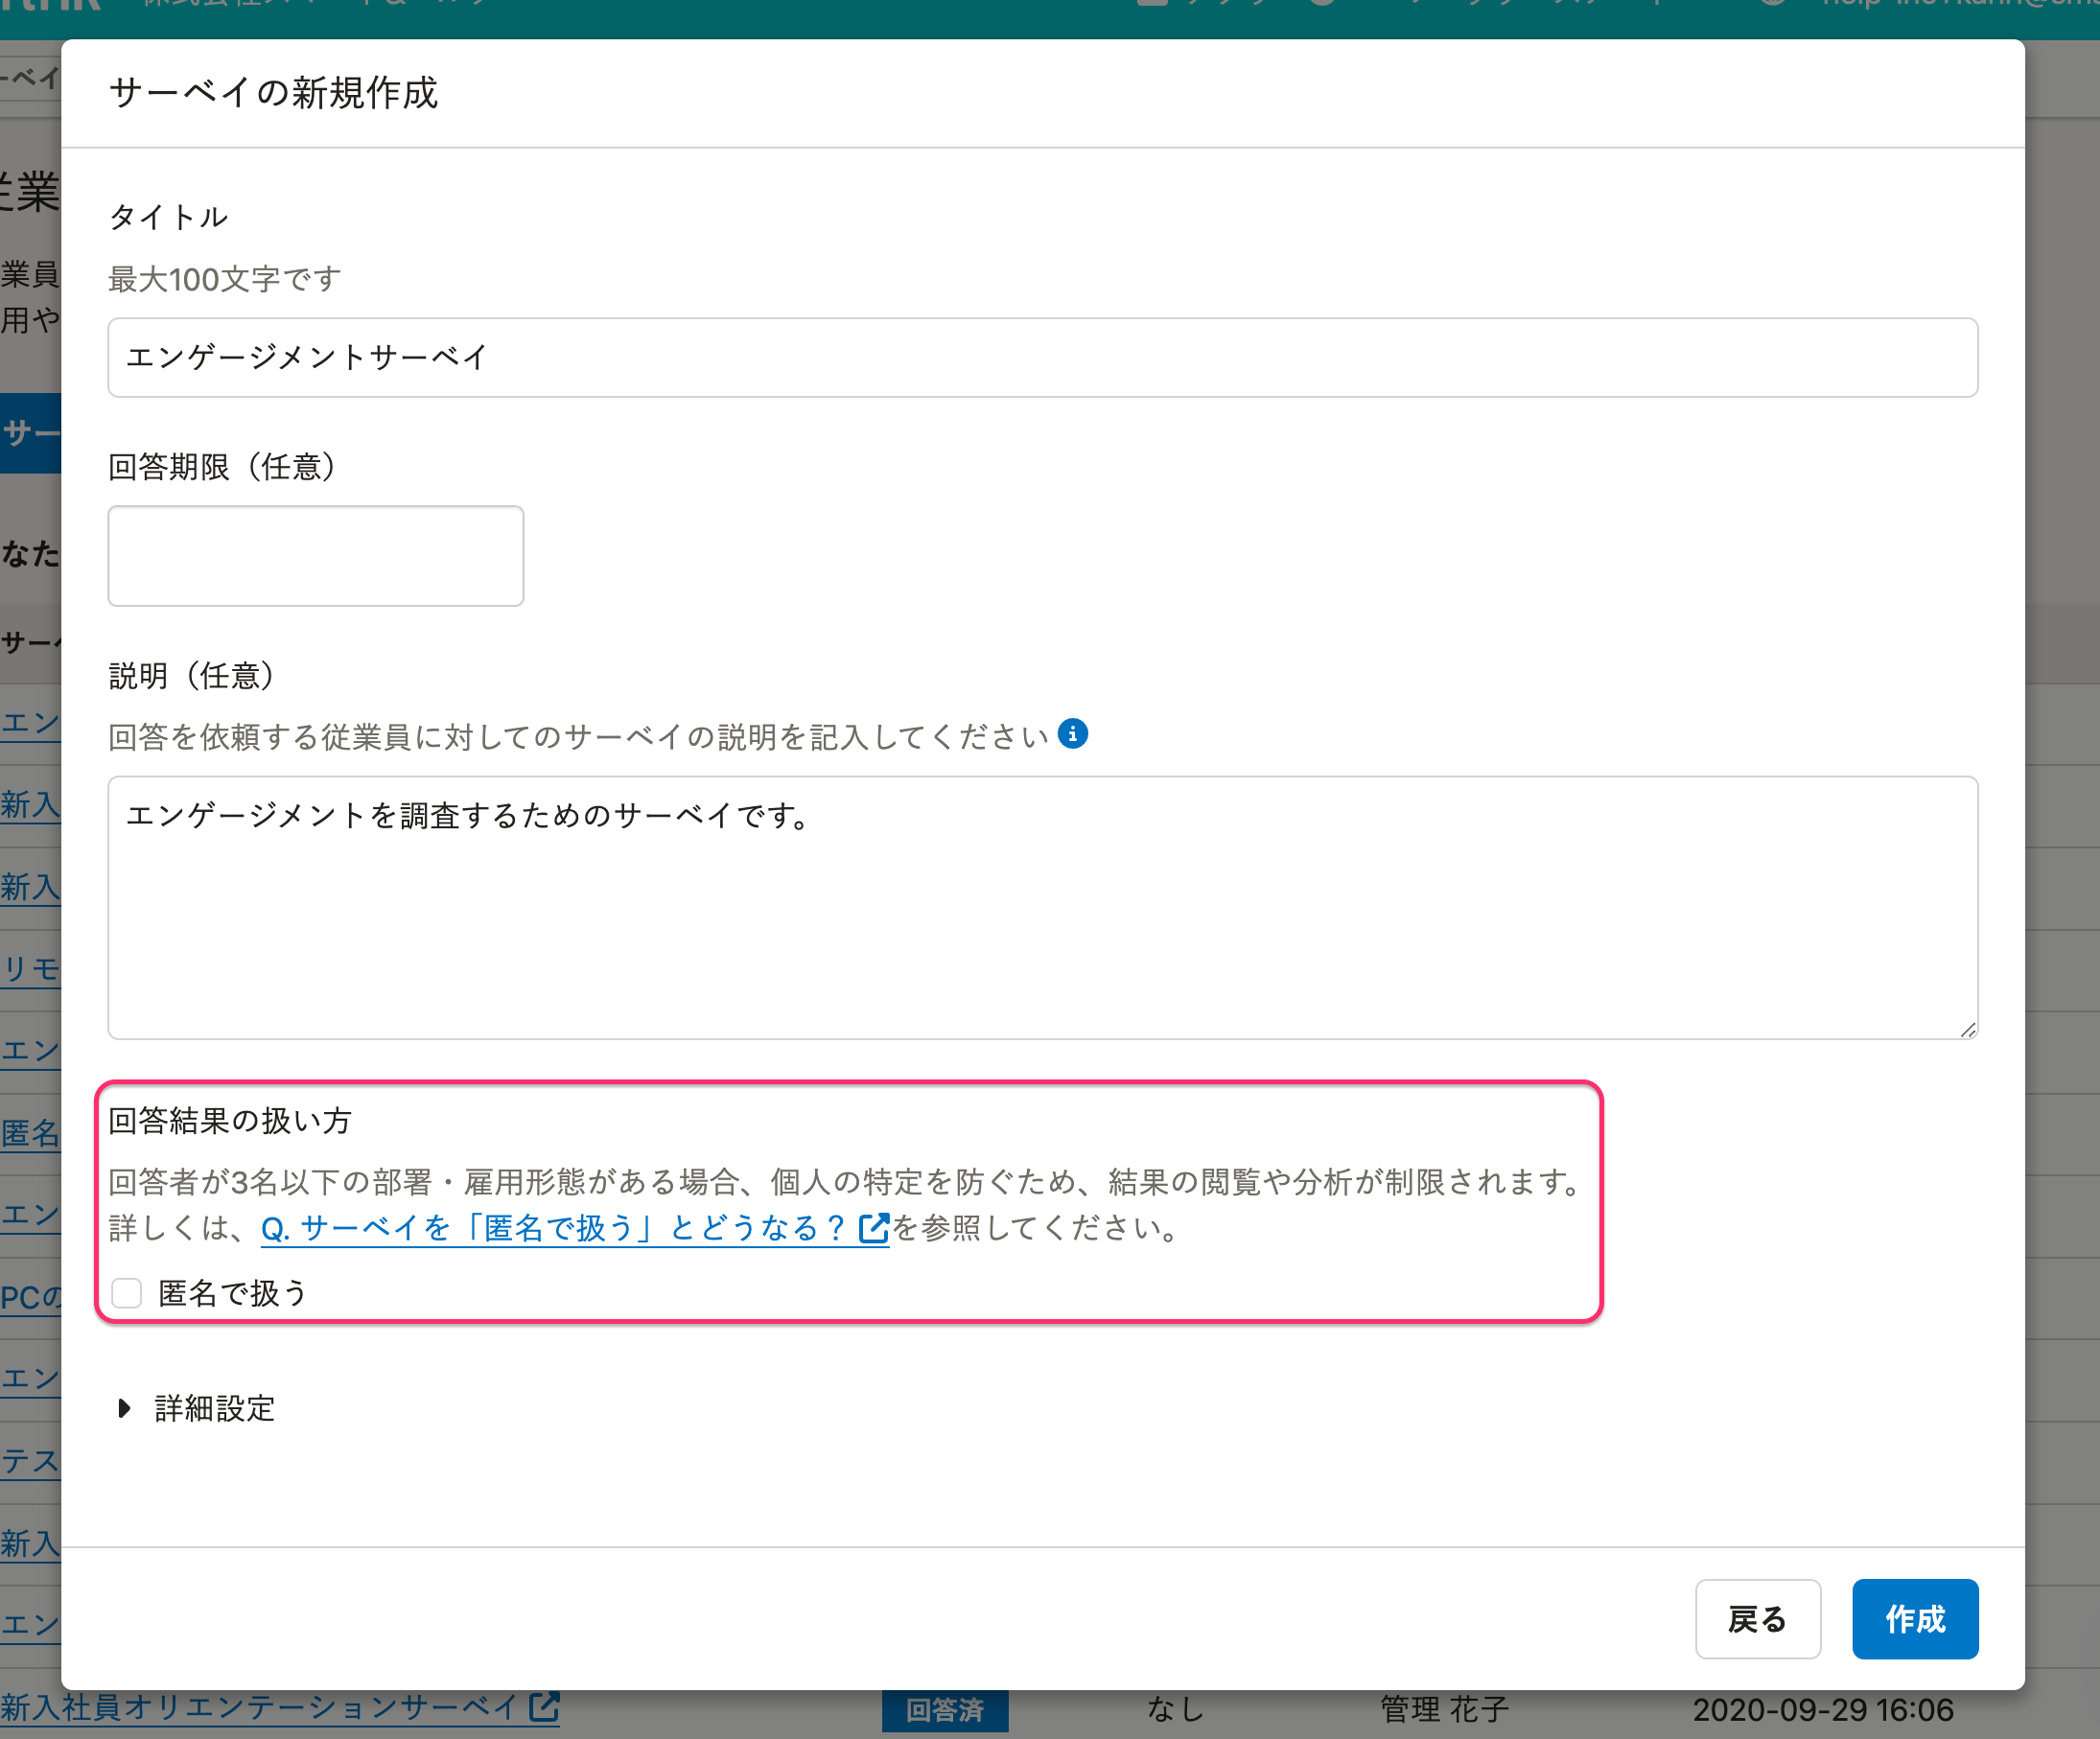Screen dimensions: 2100x1739
Task: Click the description textarea resize handle
Action: [1967, 1029]
